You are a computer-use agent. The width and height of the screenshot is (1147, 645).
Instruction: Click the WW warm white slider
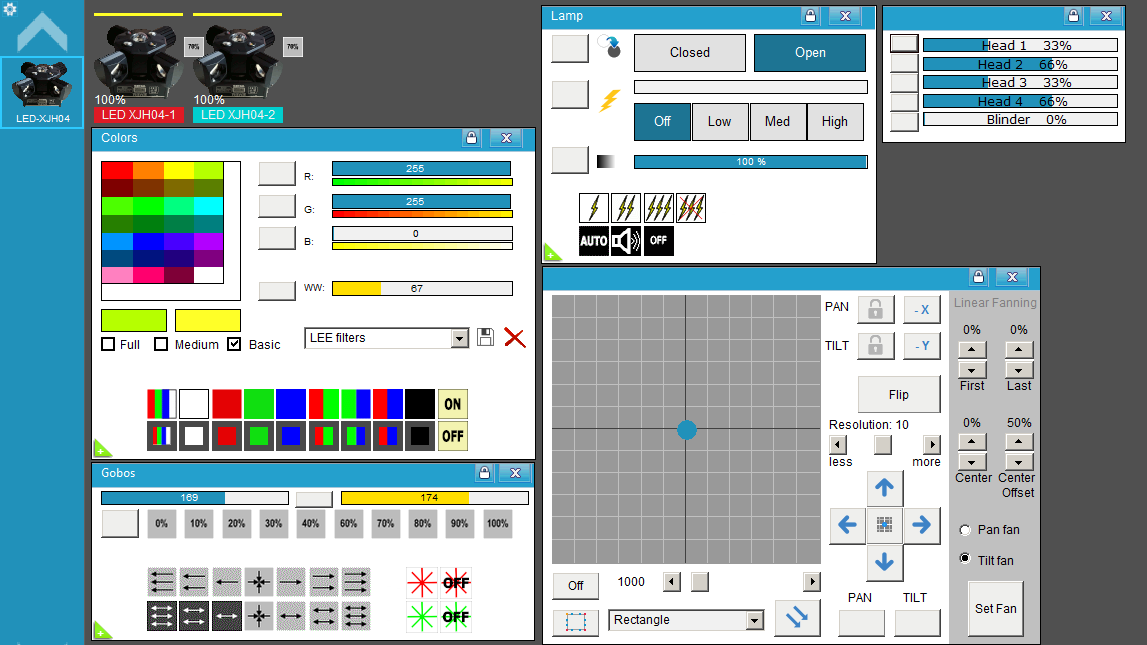pos(422,288)
